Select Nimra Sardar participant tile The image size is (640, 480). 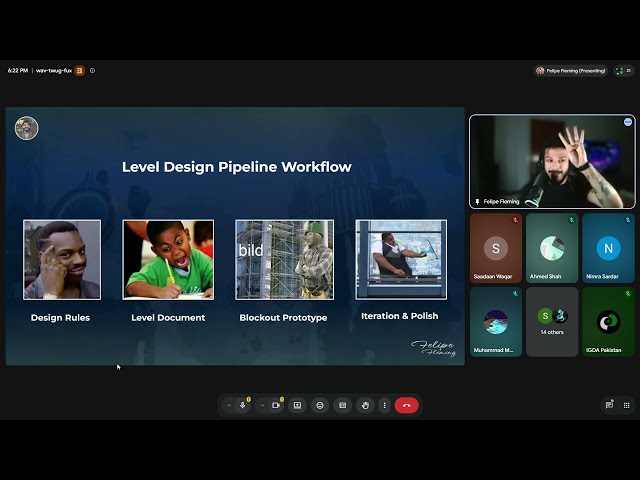pyautogui.click(x=608, y=248)
